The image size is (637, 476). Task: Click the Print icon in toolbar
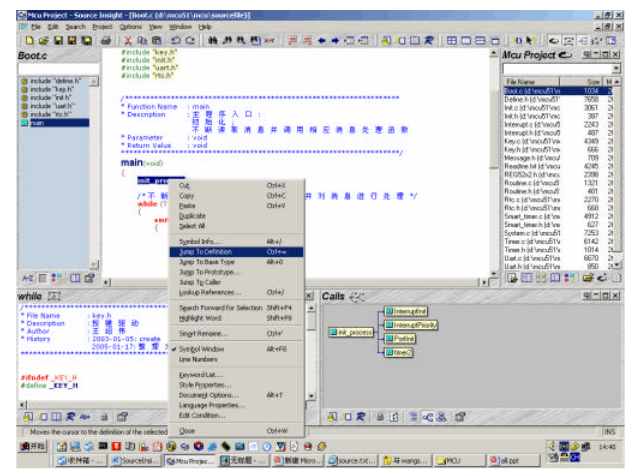click(x=105, y=41)
